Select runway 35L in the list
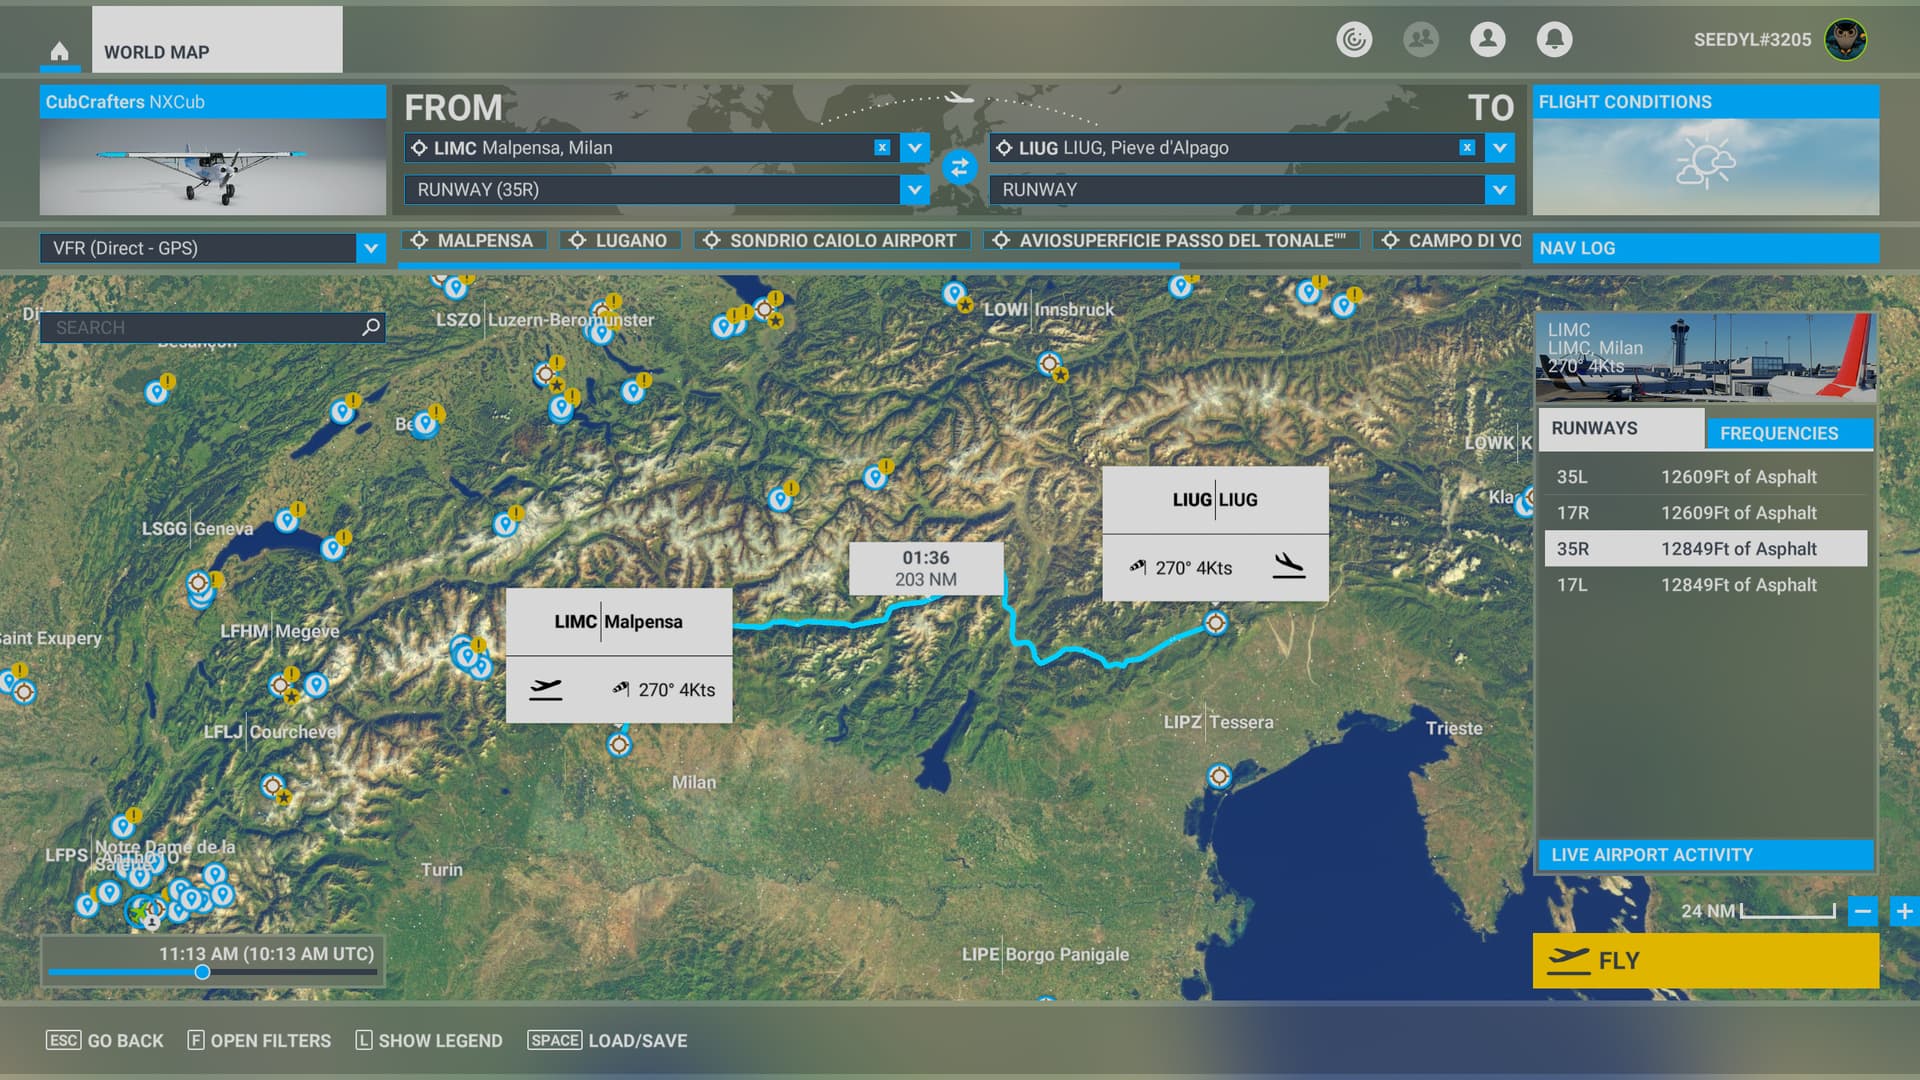 coord(1706,477)
